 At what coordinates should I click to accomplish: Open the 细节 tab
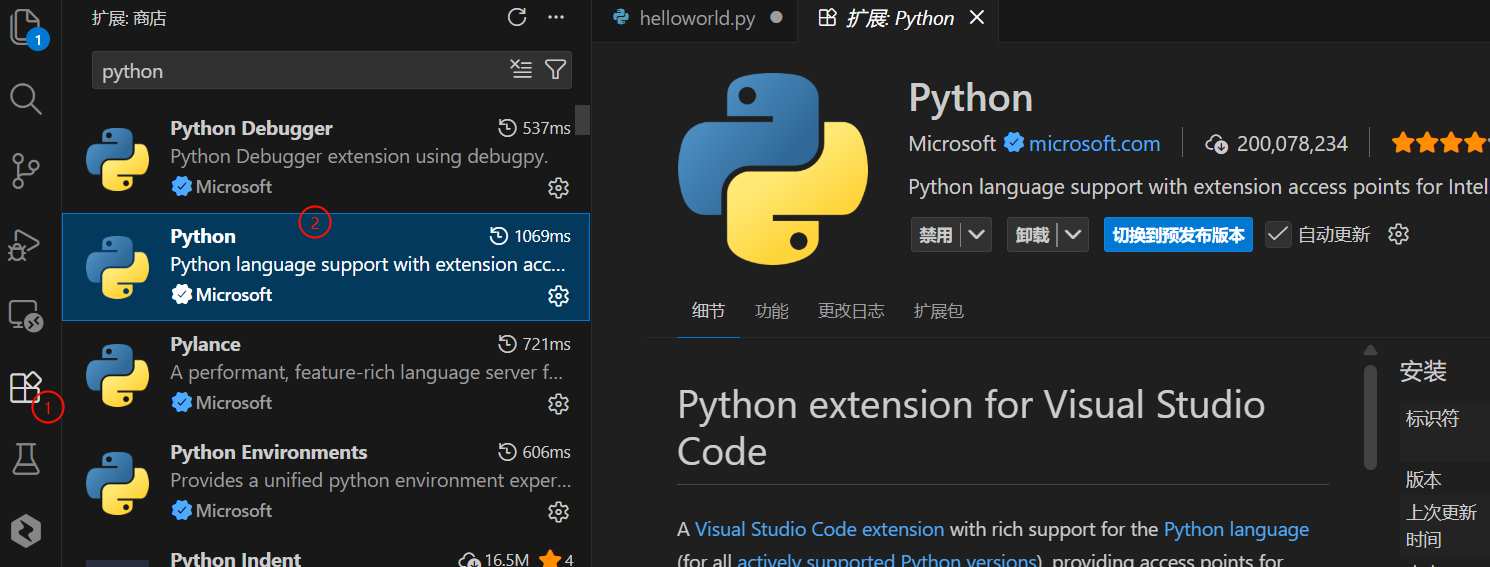pyautogui.click(x=708, y=311)
